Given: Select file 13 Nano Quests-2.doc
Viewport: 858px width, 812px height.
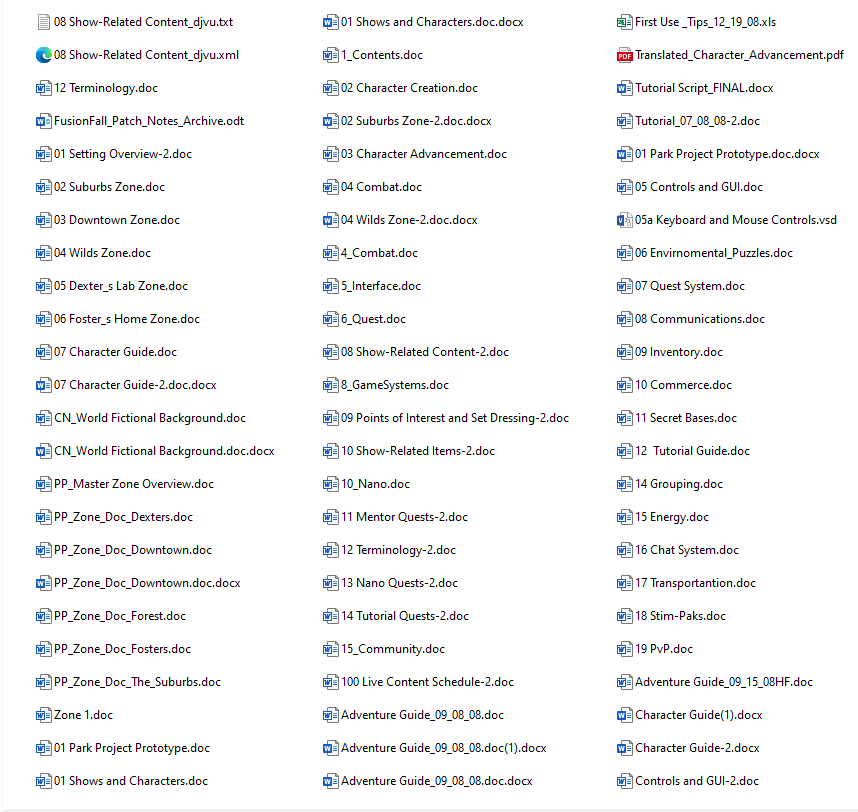Looking at the screenshot, I should (390, 583).
